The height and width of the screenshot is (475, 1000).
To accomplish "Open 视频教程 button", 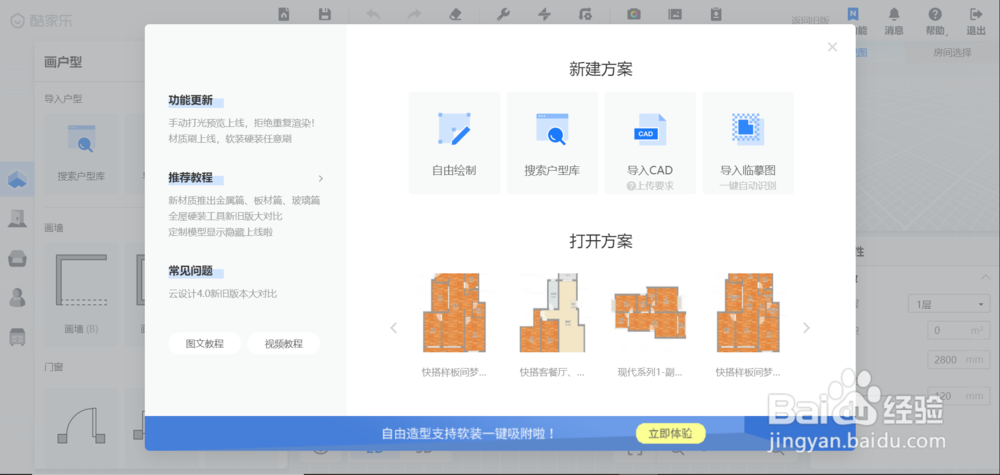I will [x=284, y=344].
